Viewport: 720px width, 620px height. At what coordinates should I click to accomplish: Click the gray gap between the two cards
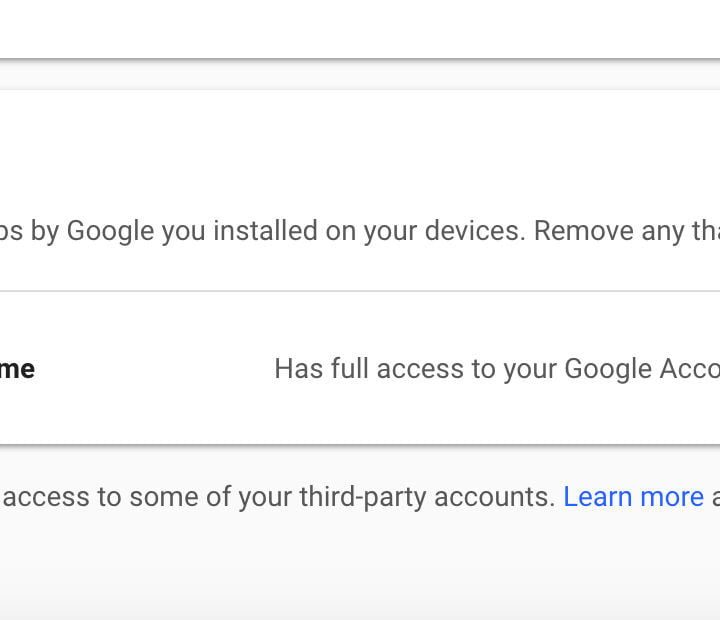pyautogui.click(x=360, y=76)
